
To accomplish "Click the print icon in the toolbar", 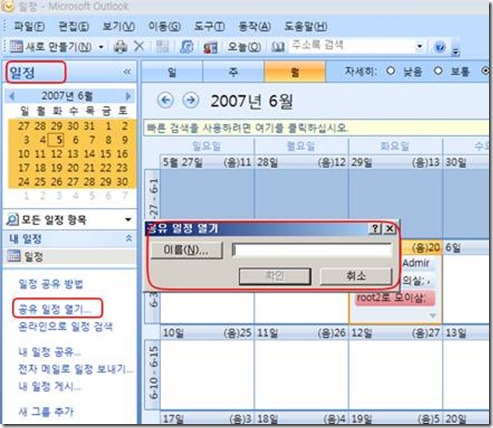I will click(120, 47).
